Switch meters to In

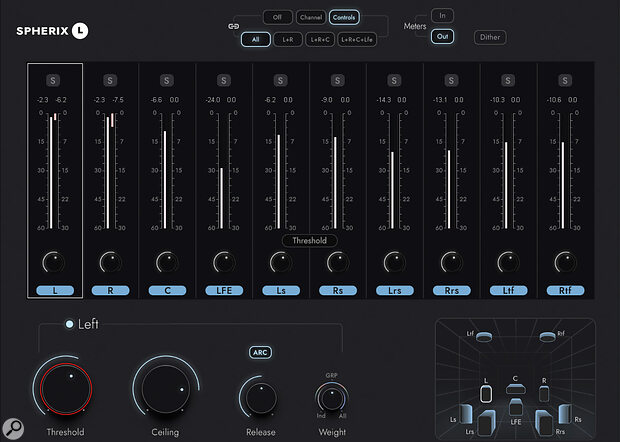click(442, 16)
